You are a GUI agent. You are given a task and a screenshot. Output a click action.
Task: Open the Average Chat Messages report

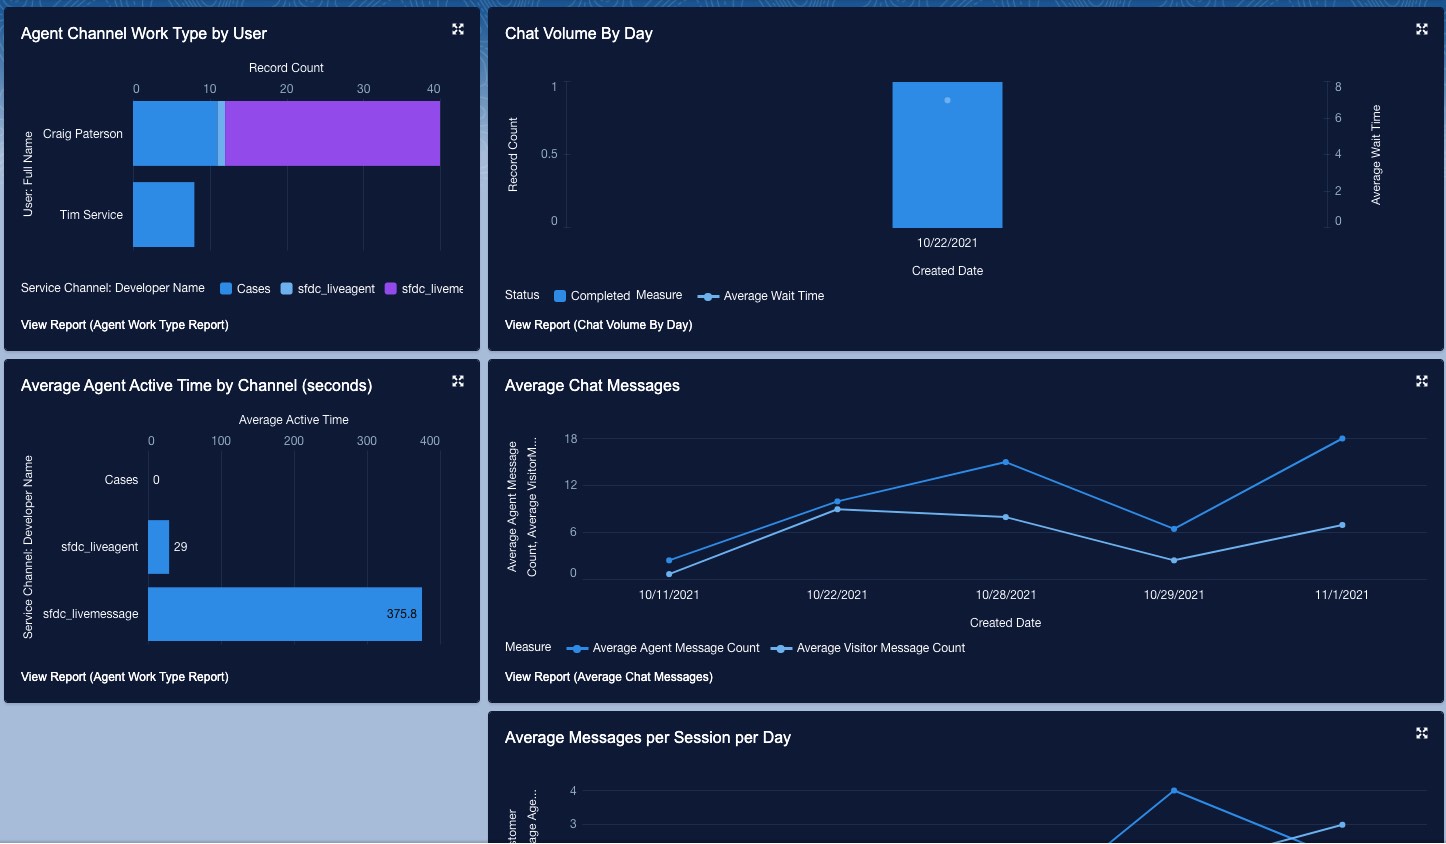point(608,677)
